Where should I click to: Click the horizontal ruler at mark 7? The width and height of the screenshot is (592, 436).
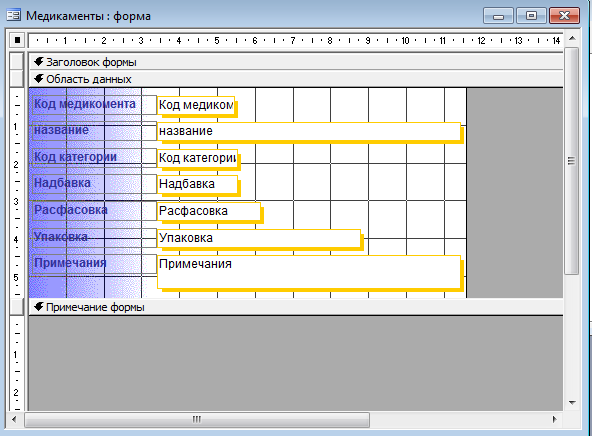point(293,40)
